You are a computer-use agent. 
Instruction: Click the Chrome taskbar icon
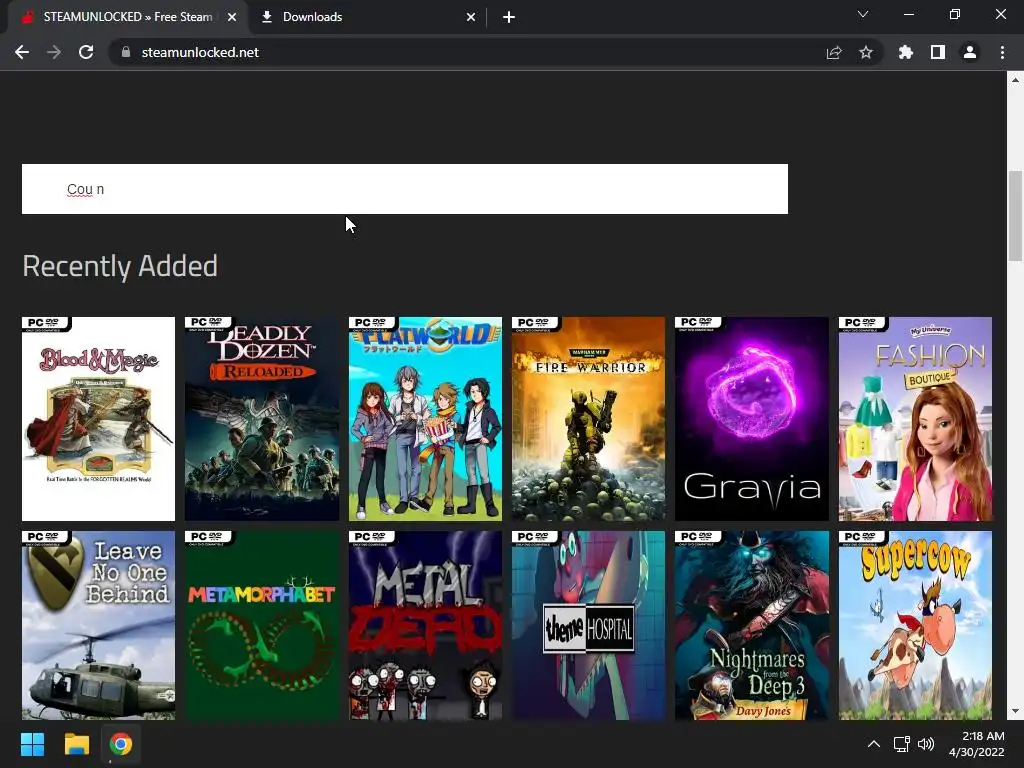pyautogui.click(x=121, y=744)
